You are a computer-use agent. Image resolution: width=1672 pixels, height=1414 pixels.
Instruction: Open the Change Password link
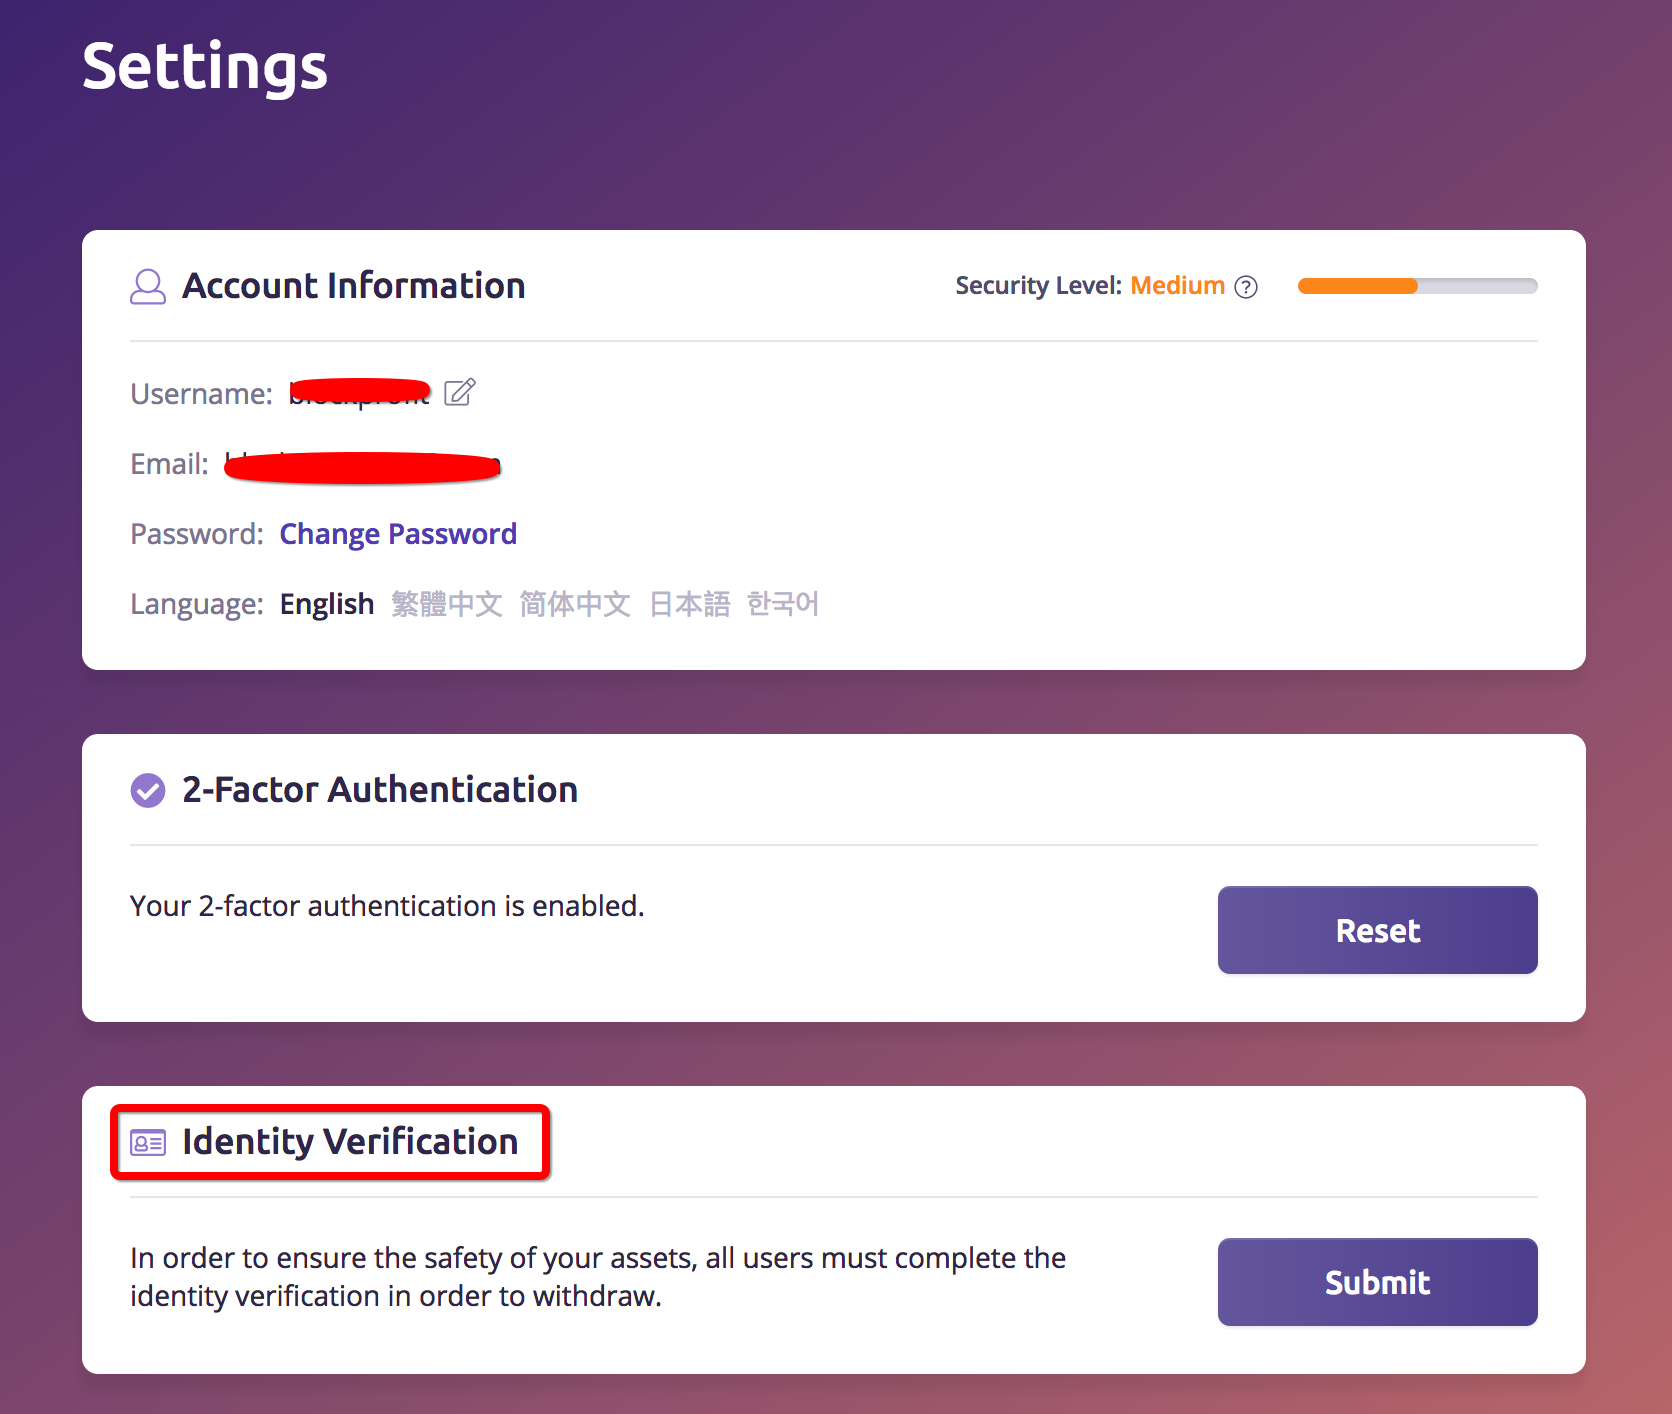[x=398, y=534]
